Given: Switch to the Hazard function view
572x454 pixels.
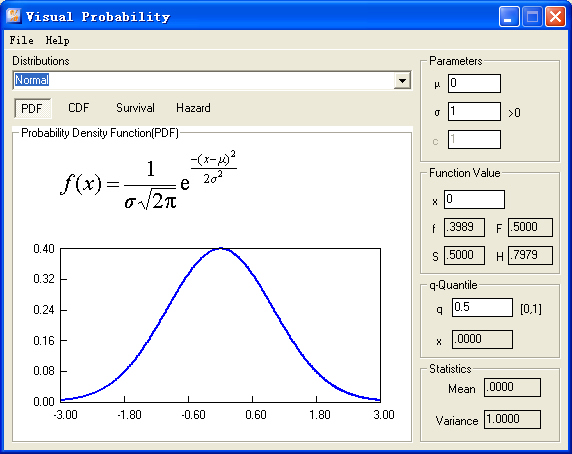Looking at the screenshot, I should coord(193,108).
